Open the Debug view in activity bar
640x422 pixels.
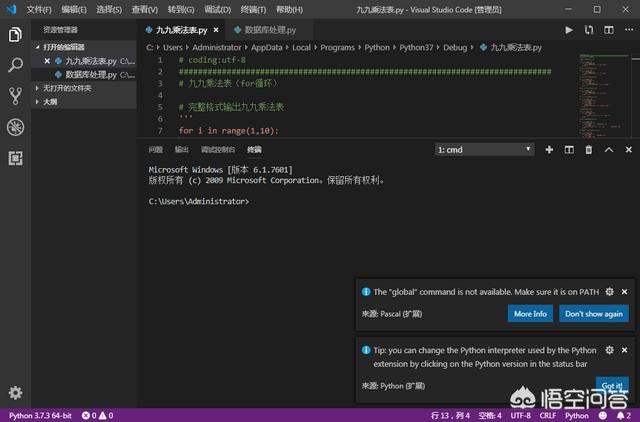(15, 127)
